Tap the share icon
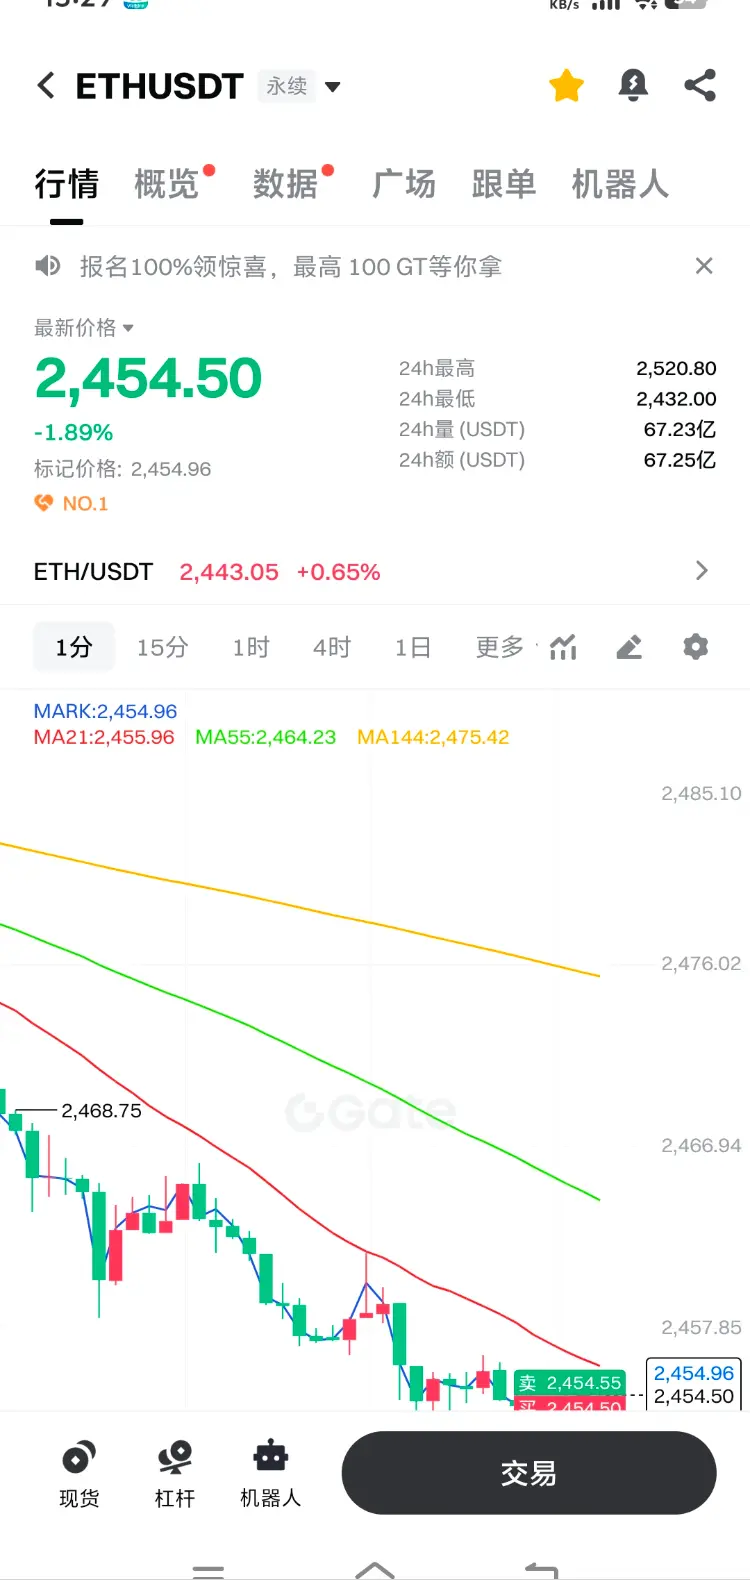The width and height of the screenshot is (750, 1580). click(x=700, y=86)
